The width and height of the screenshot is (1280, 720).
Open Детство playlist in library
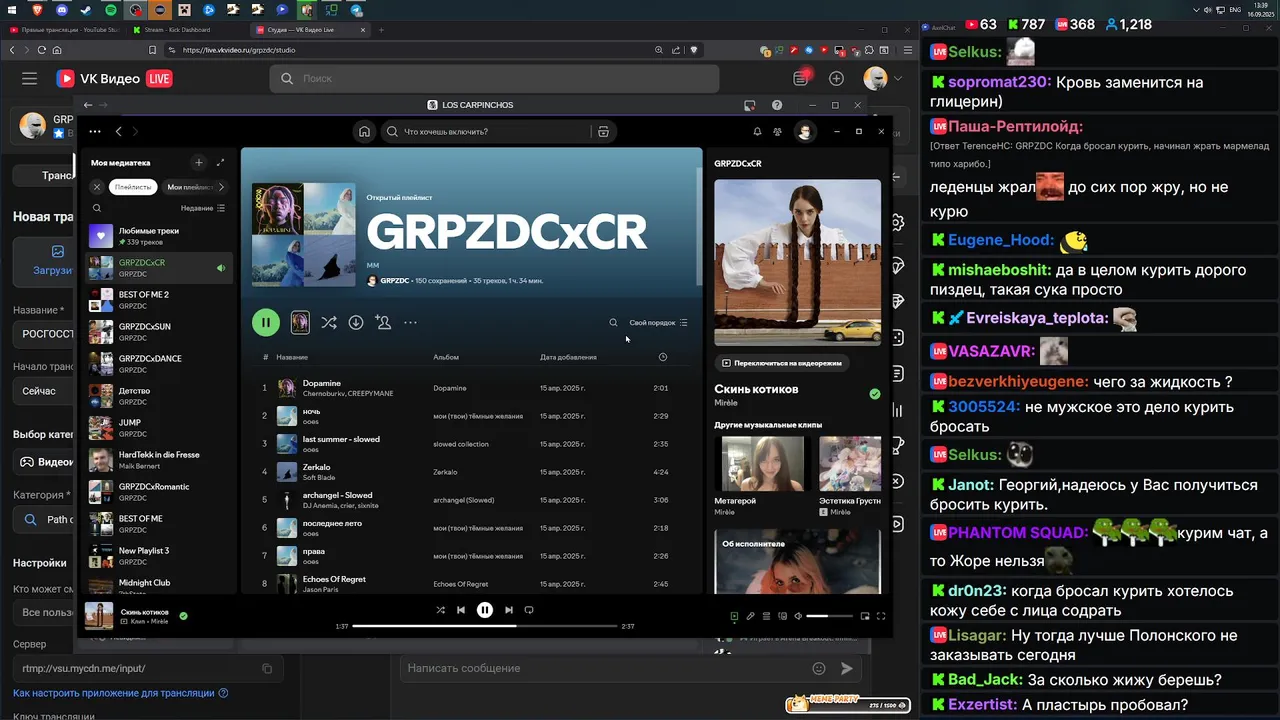pos(160,396)
